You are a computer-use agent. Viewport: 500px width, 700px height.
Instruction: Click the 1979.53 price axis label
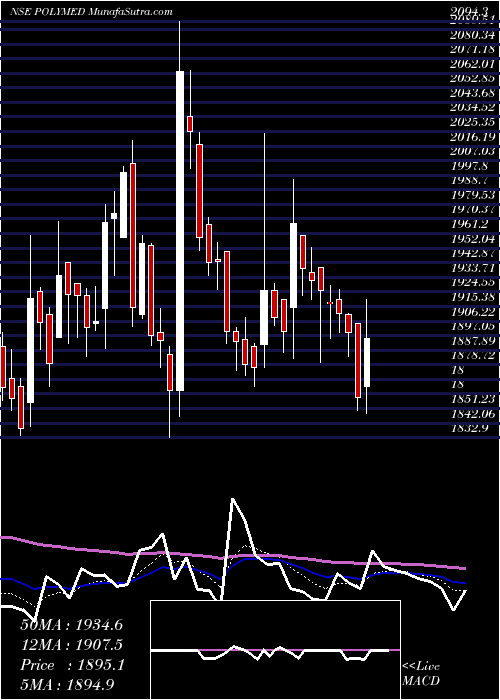tap(471, 195)
